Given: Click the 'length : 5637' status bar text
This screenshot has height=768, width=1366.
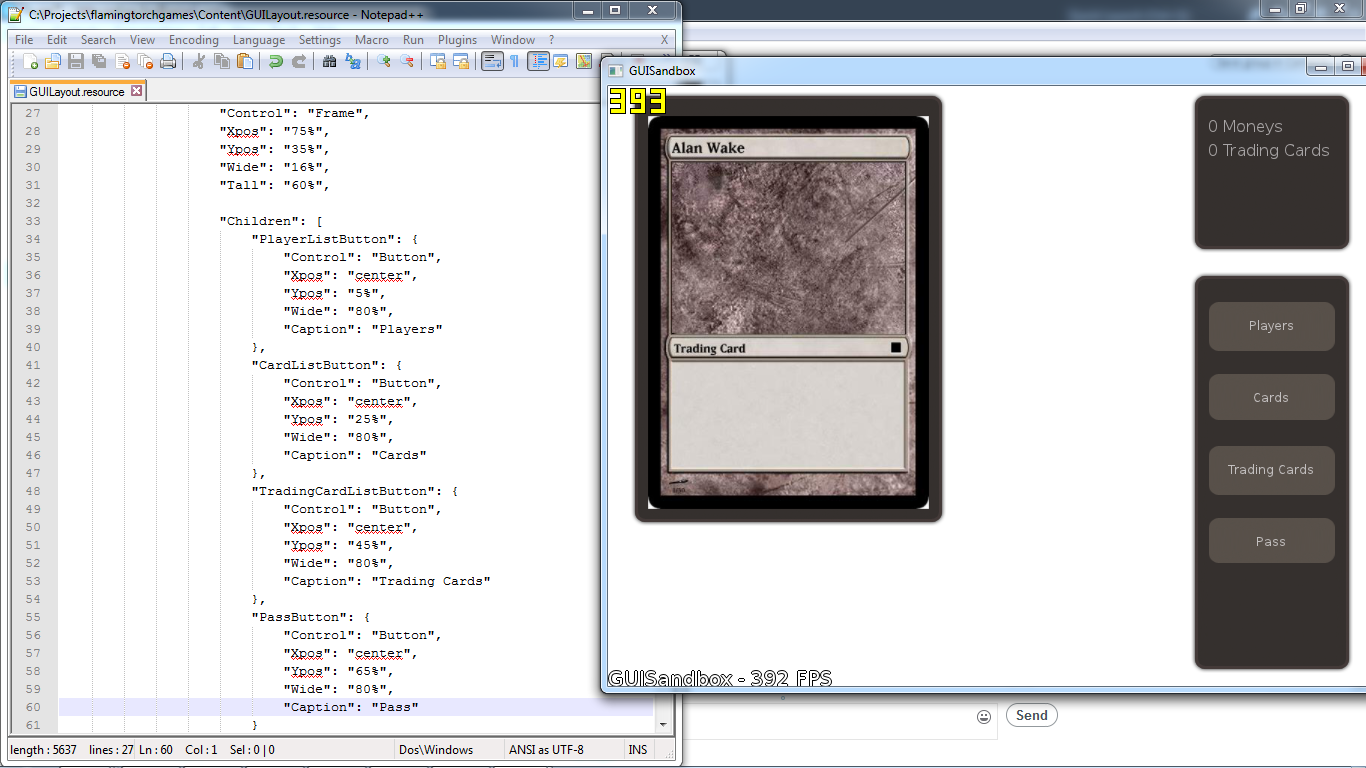Looking at the screenshot, I should (43, 749).
